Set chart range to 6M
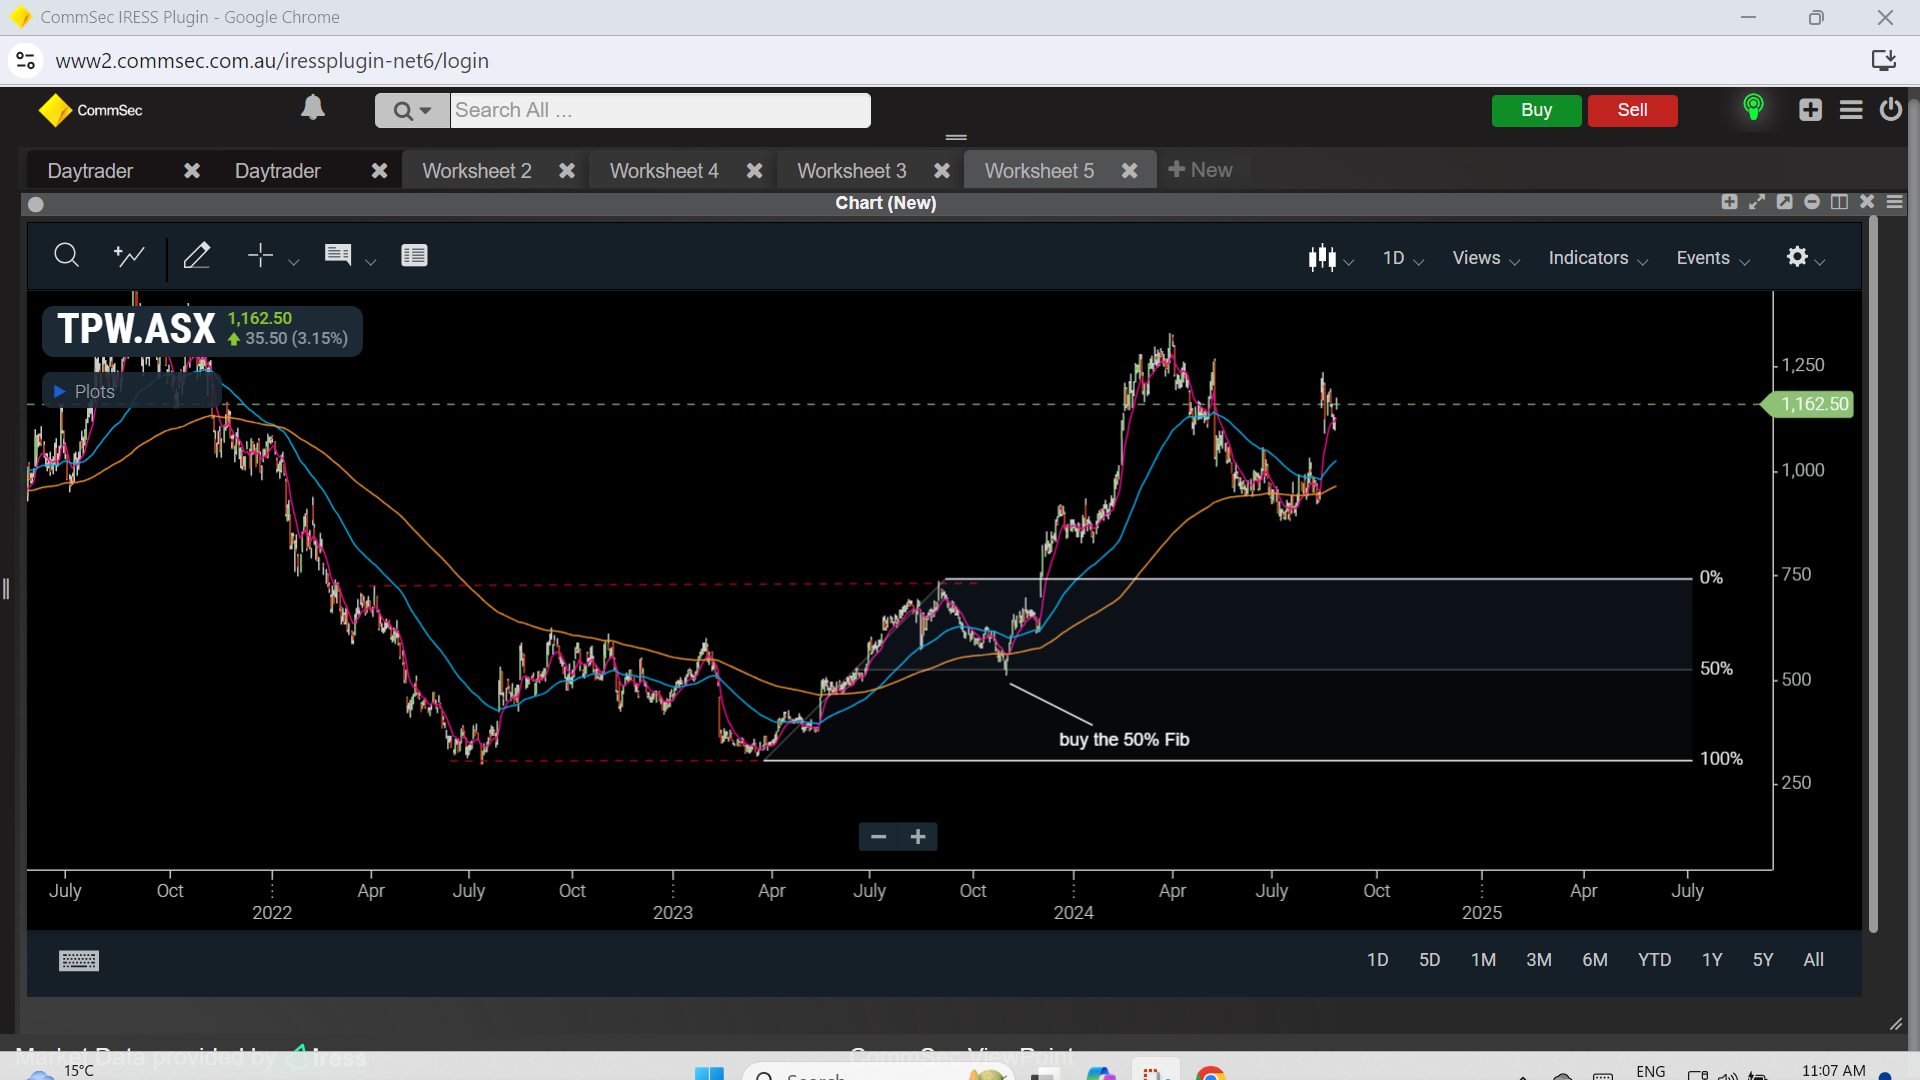 pos(1594,960)
